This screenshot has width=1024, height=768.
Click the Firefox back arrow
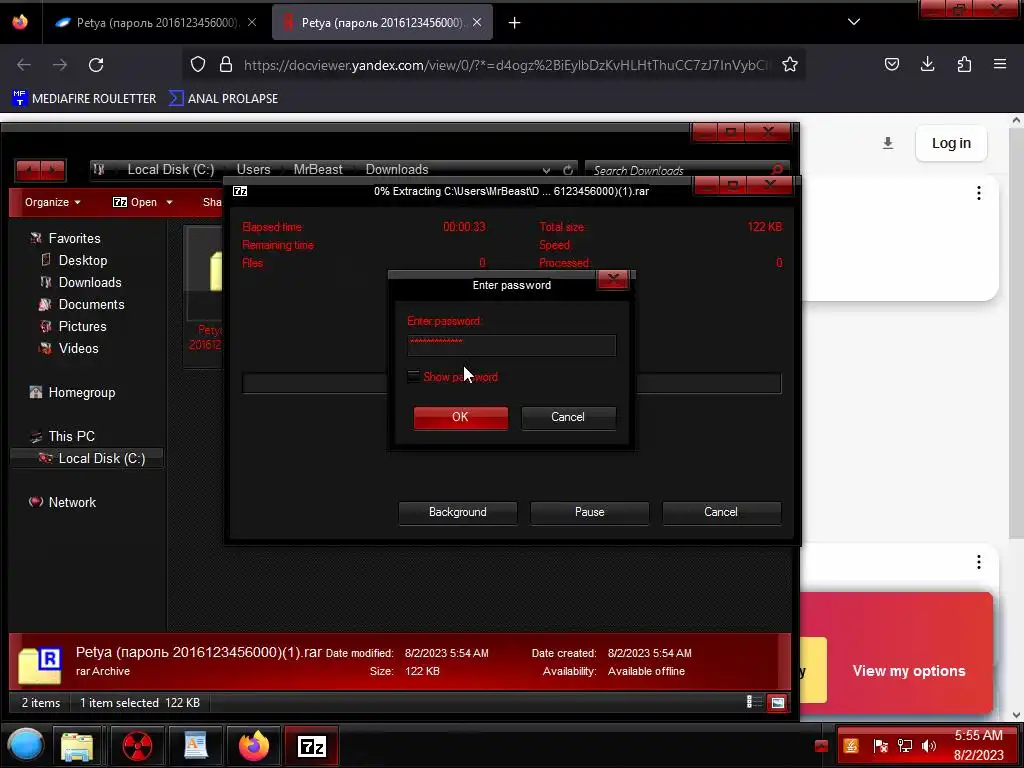(24, 65)
